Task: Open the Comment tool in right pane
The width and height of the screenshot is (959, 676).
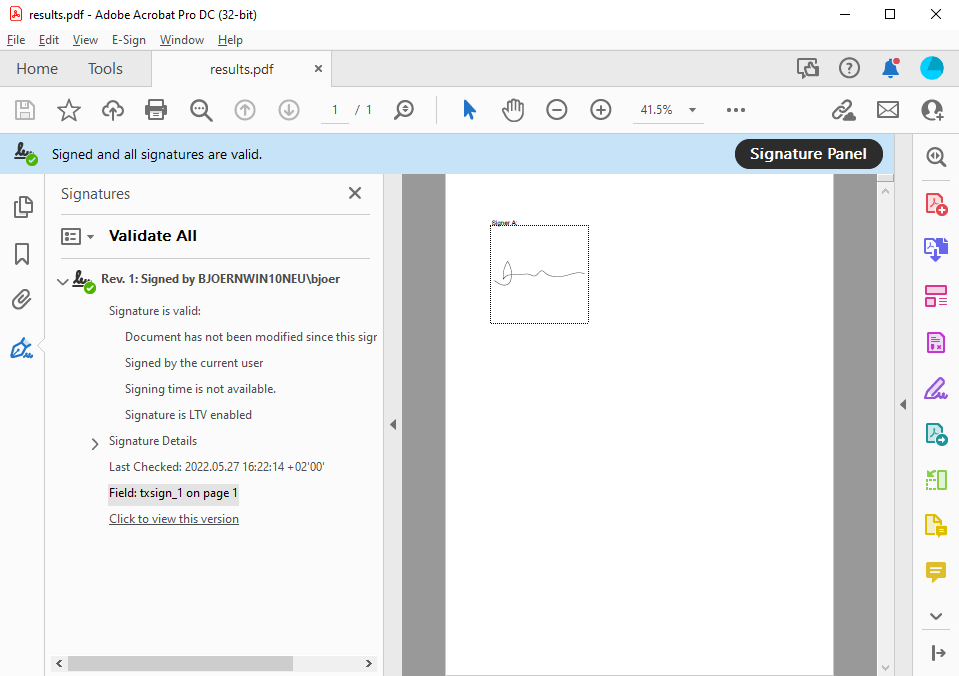Action: coord(936,572)
